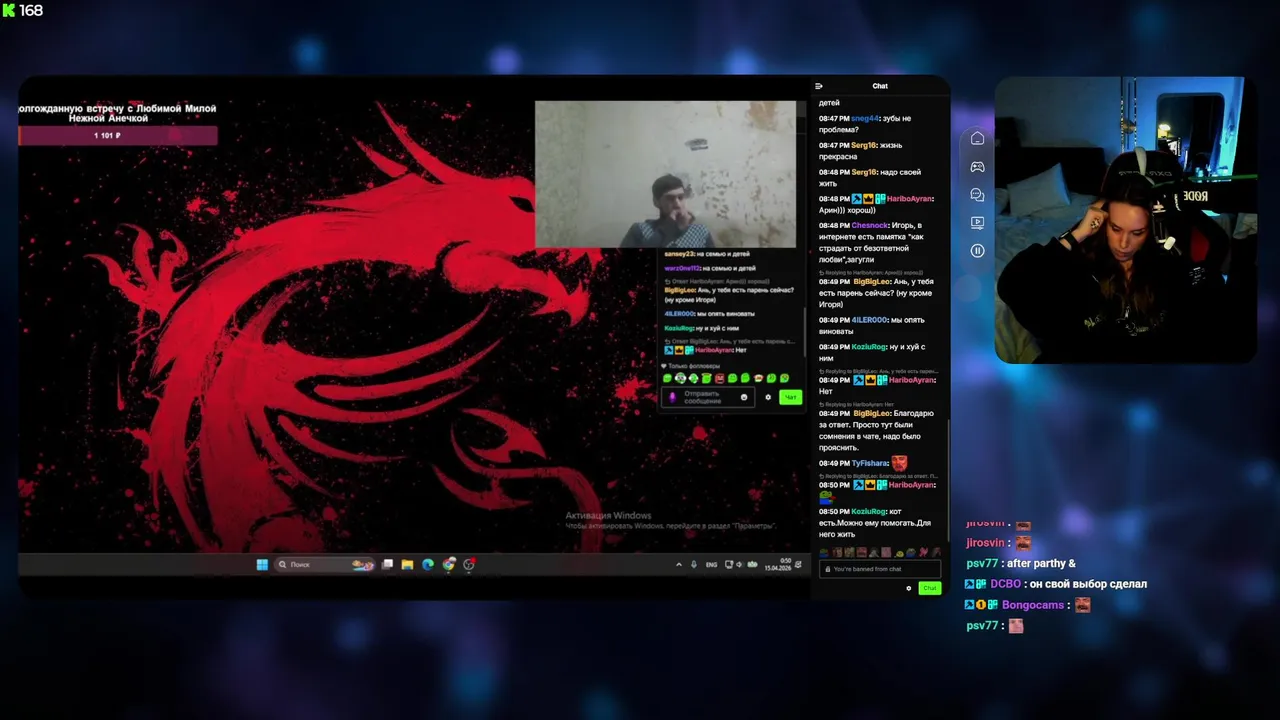This screenshot has height=720, width=1280.
Task: Click the green 'Чат' button in embedded chat
Action: point(790,397)
